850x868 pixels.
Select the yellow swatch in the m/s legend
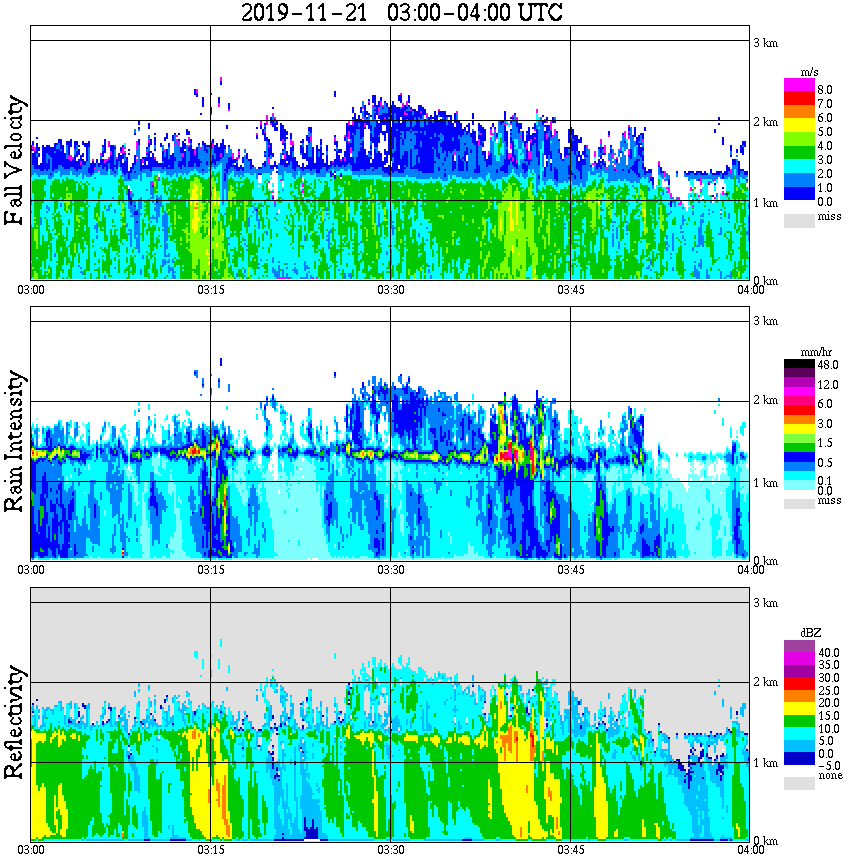coord(799,126)
